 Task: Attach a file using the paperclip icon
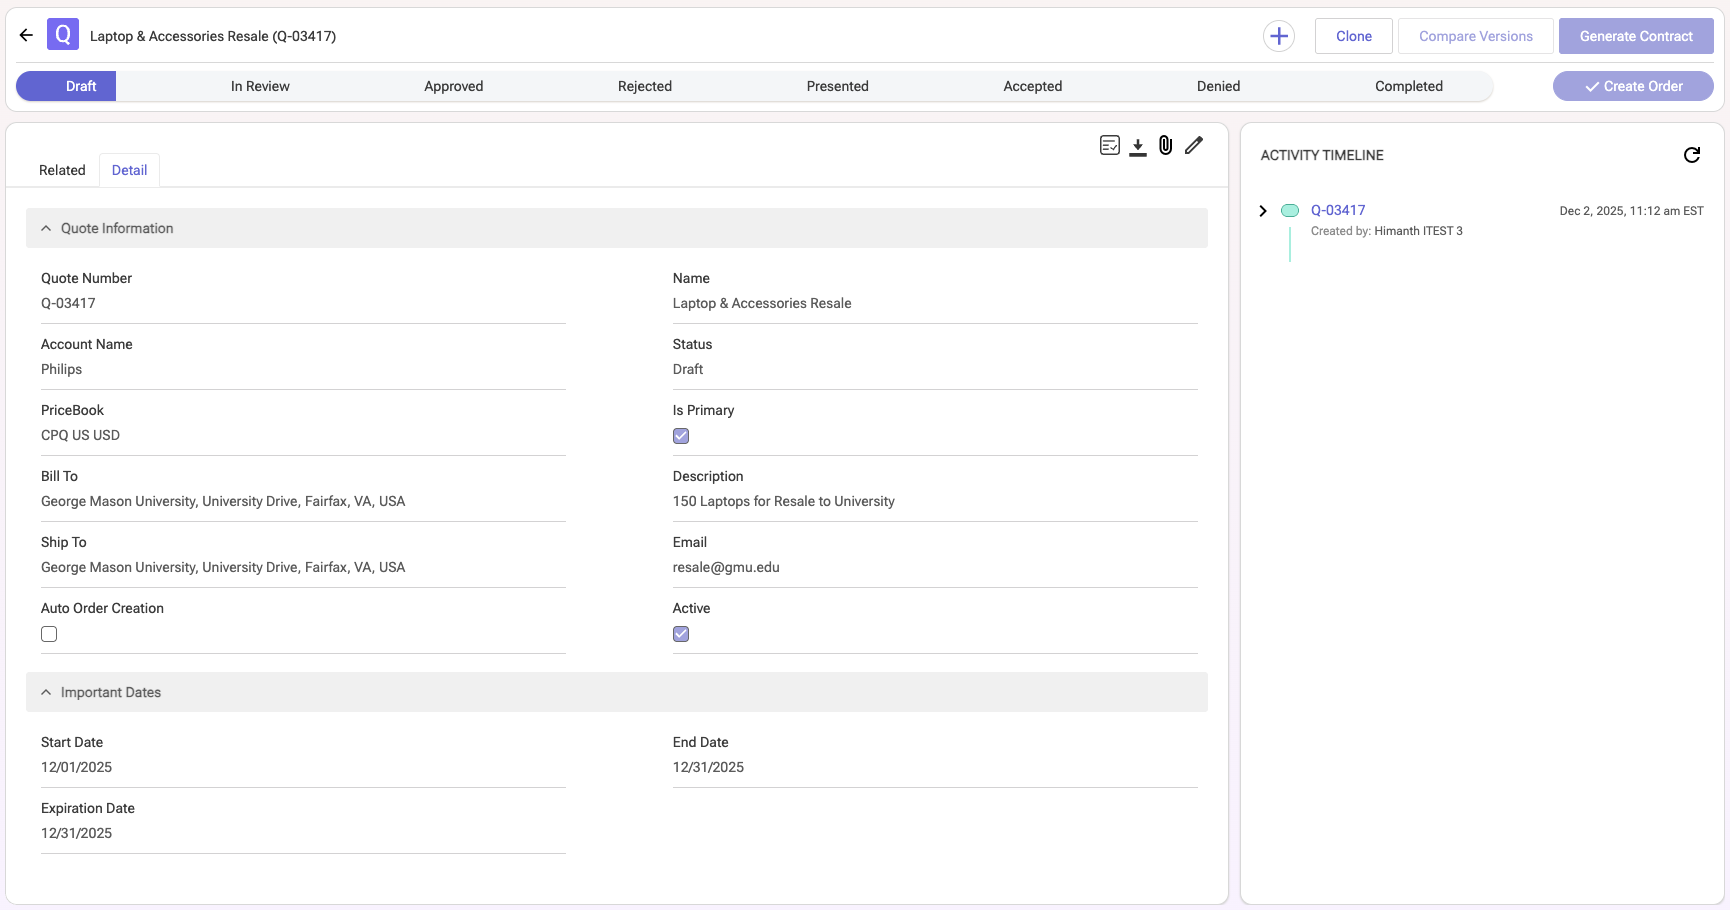[x=1165, y=145]
